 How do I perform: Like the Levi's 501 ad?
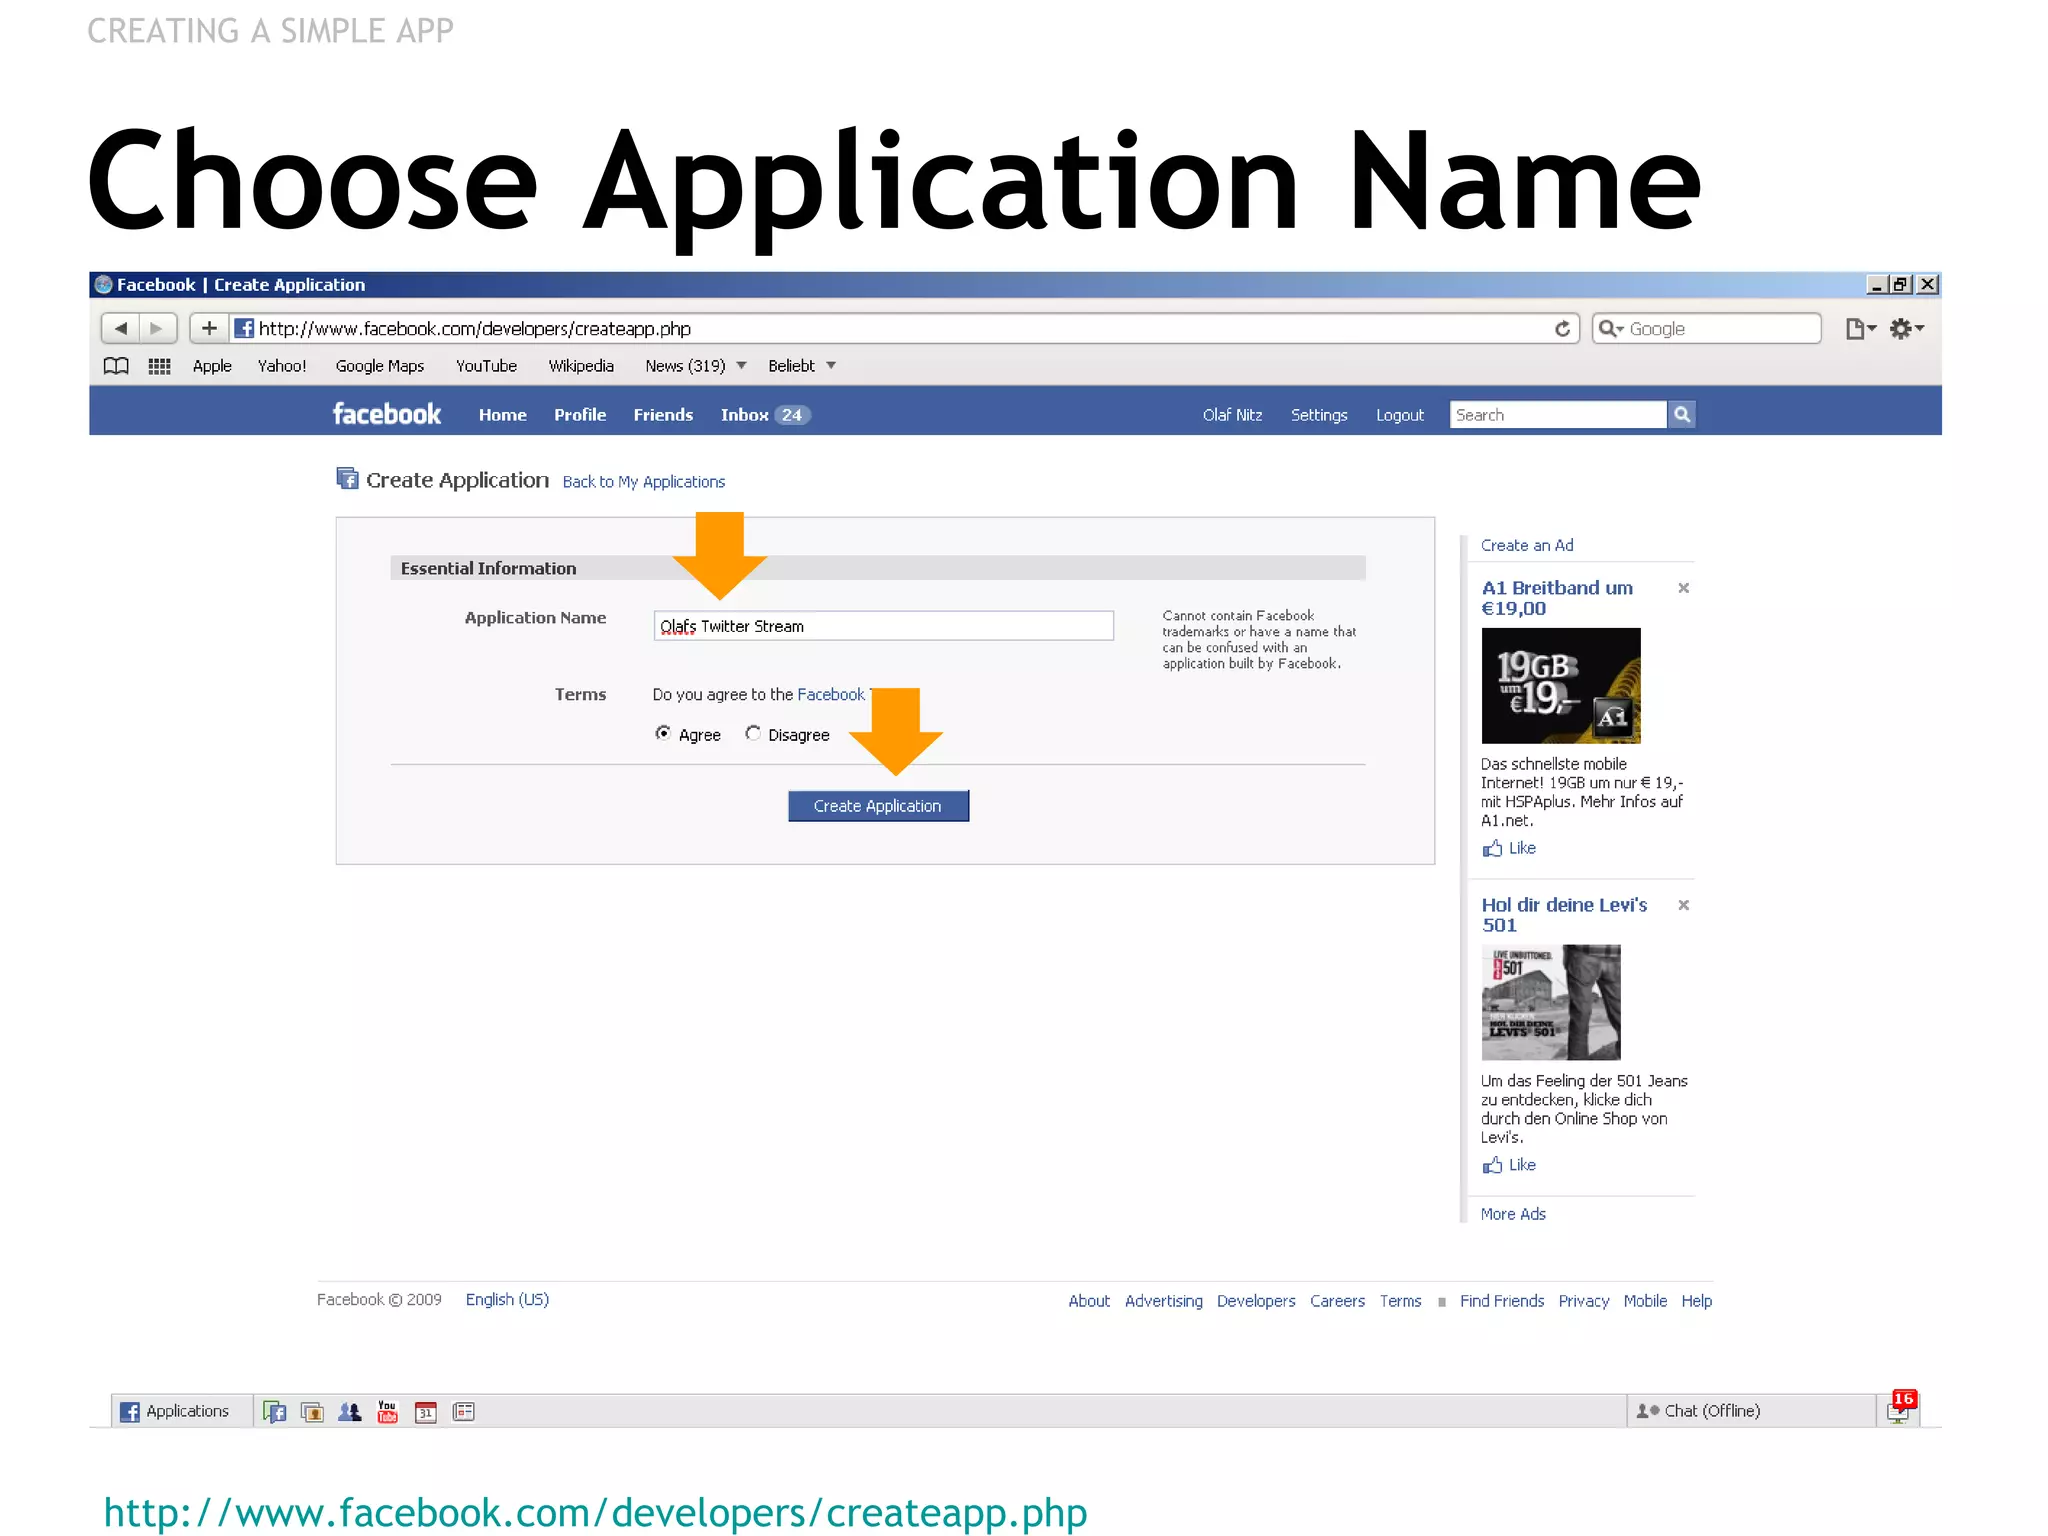click(1509, 1165)
